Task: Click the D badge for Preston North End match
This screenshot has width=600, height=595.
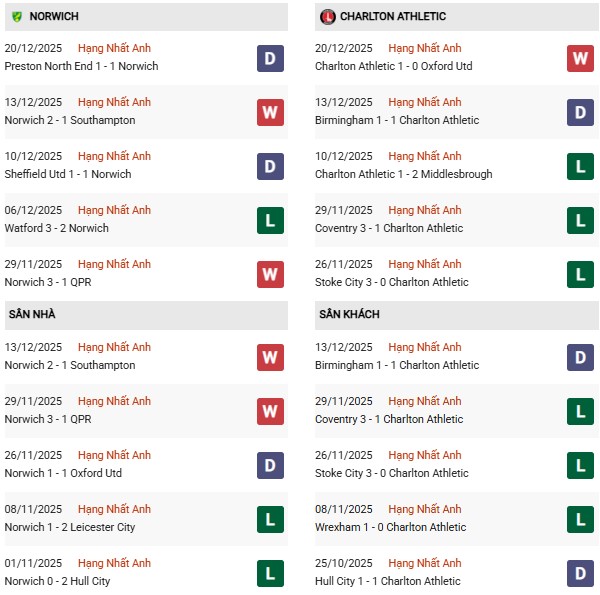Action: [270, 58]
